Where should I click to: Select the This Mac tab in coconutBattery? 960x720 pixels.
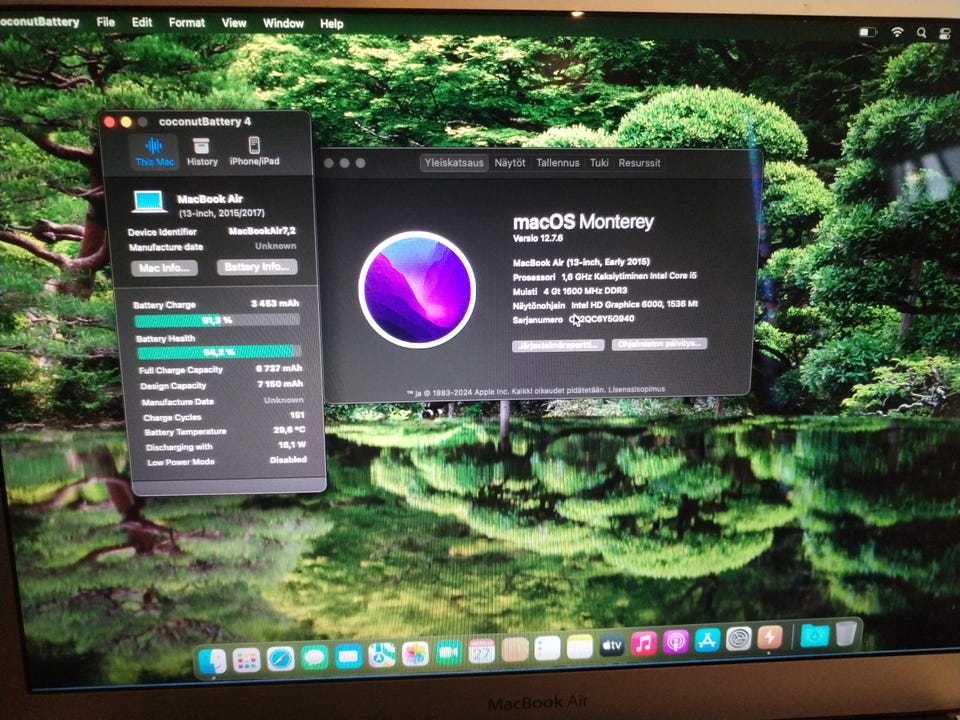(x=154, y=152)
